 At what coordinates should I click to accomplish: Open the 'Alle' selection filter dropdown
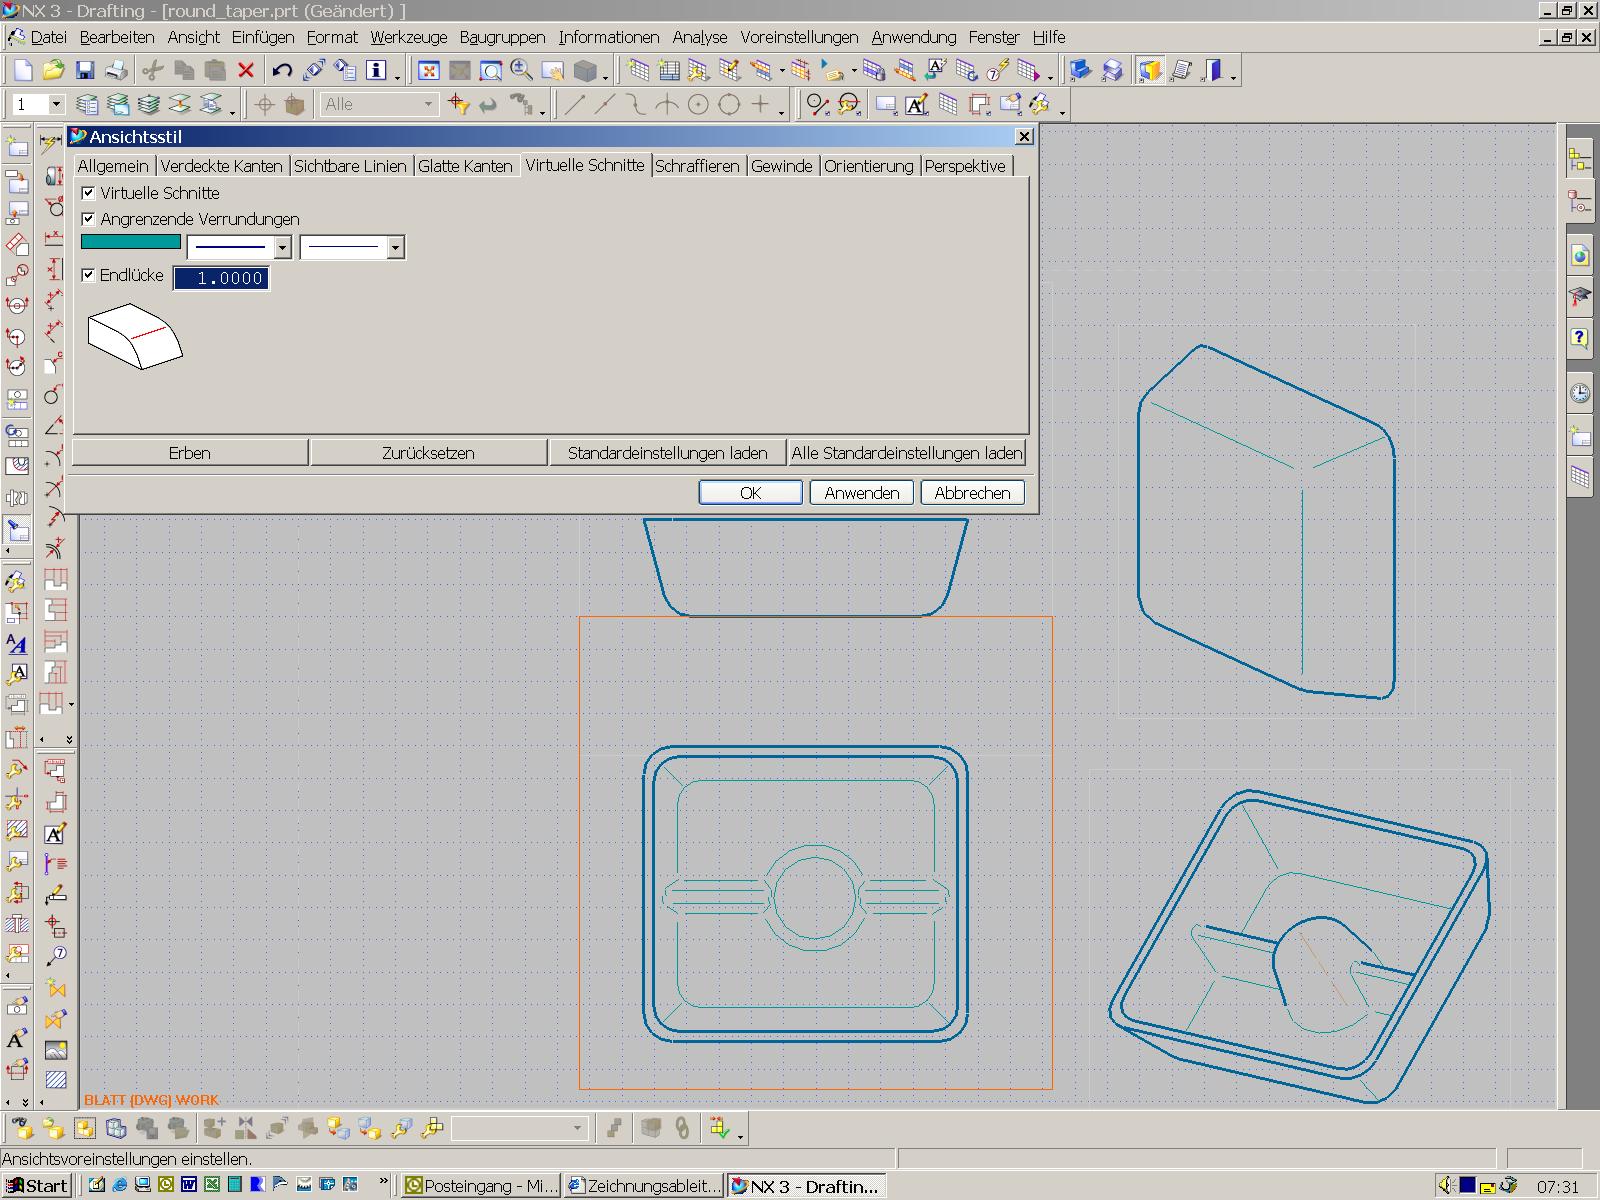[x=428, y=104]
